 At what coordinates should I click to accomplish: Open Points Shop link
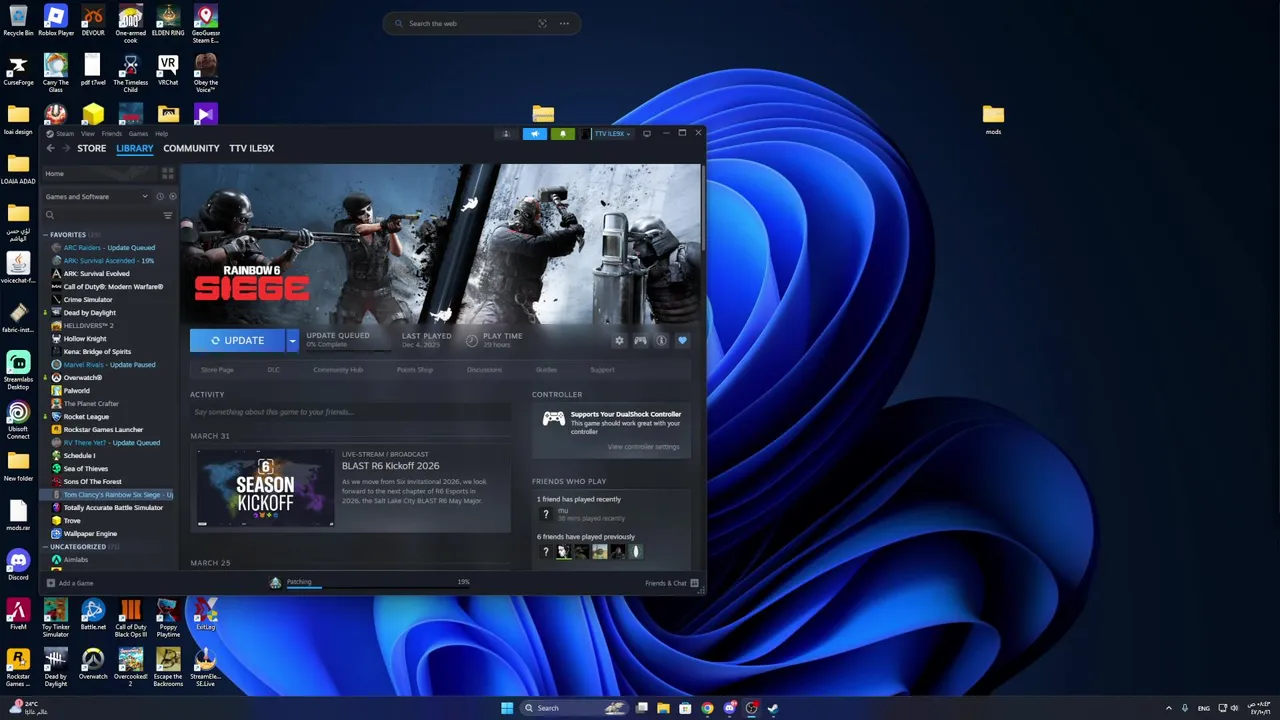414,370
